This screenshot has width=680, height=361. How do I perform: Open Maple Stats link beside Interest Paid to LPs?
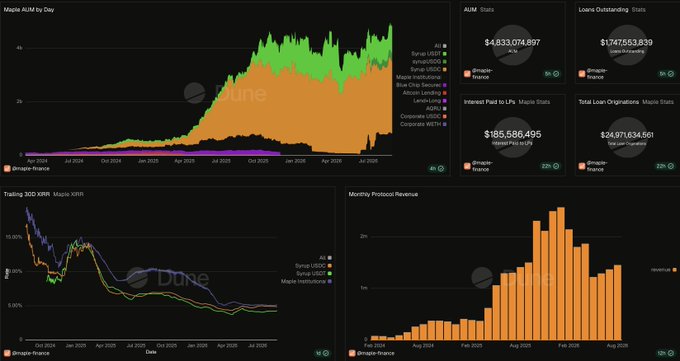[x=534, y=102]
